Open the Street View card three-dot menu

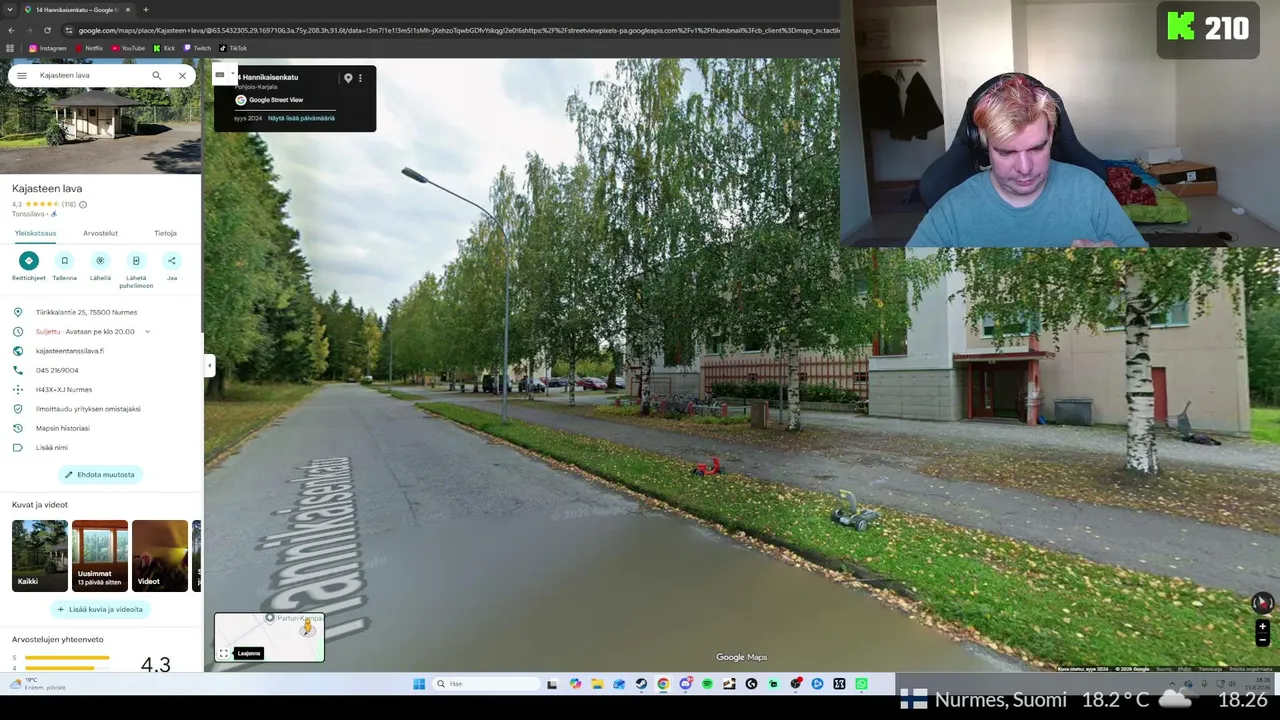(360, 78)
